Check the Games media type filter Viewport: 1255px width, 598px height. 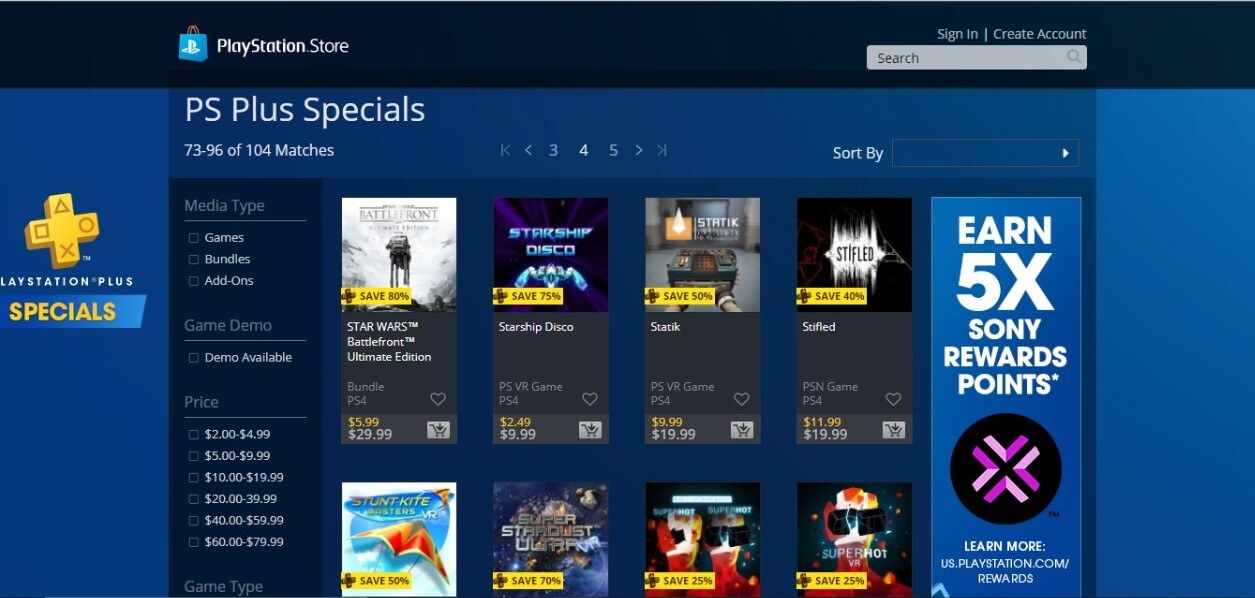point(193,238)
